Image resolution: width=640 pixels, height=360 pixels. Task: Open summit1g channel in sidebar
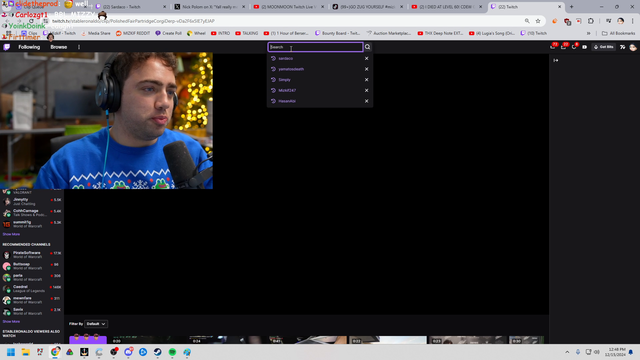click(x=32, y=224)
